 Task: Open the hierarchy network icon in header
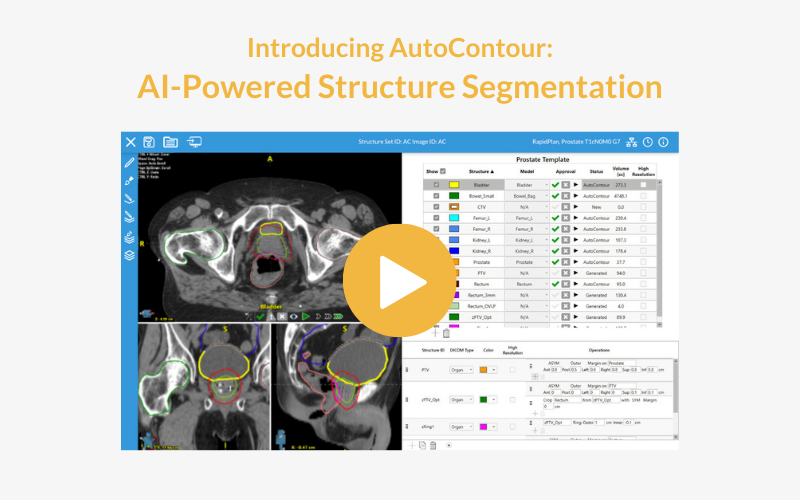[632, 142]
